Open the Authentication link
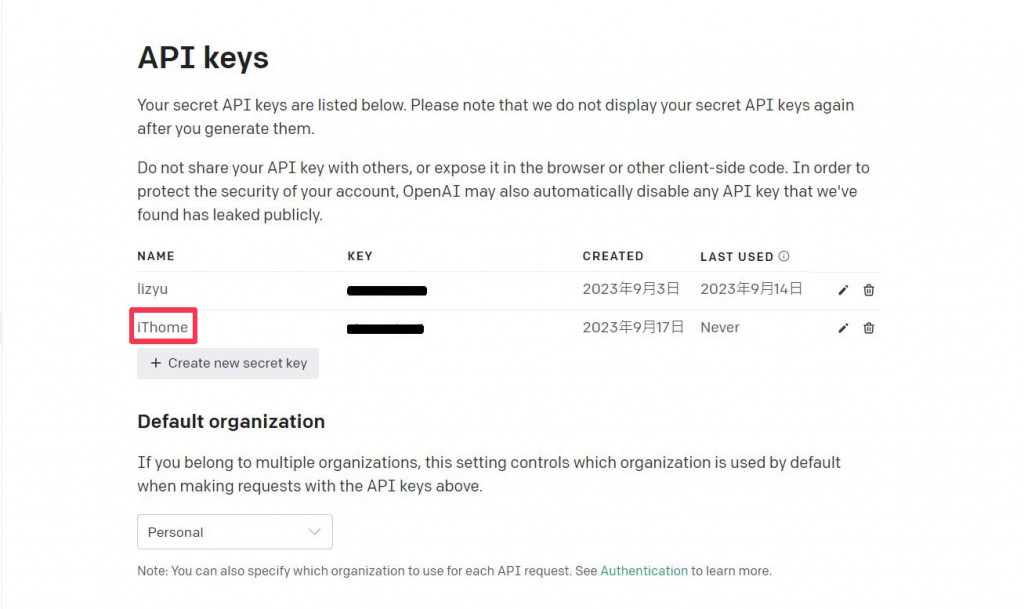 click(x=644, y=571)
